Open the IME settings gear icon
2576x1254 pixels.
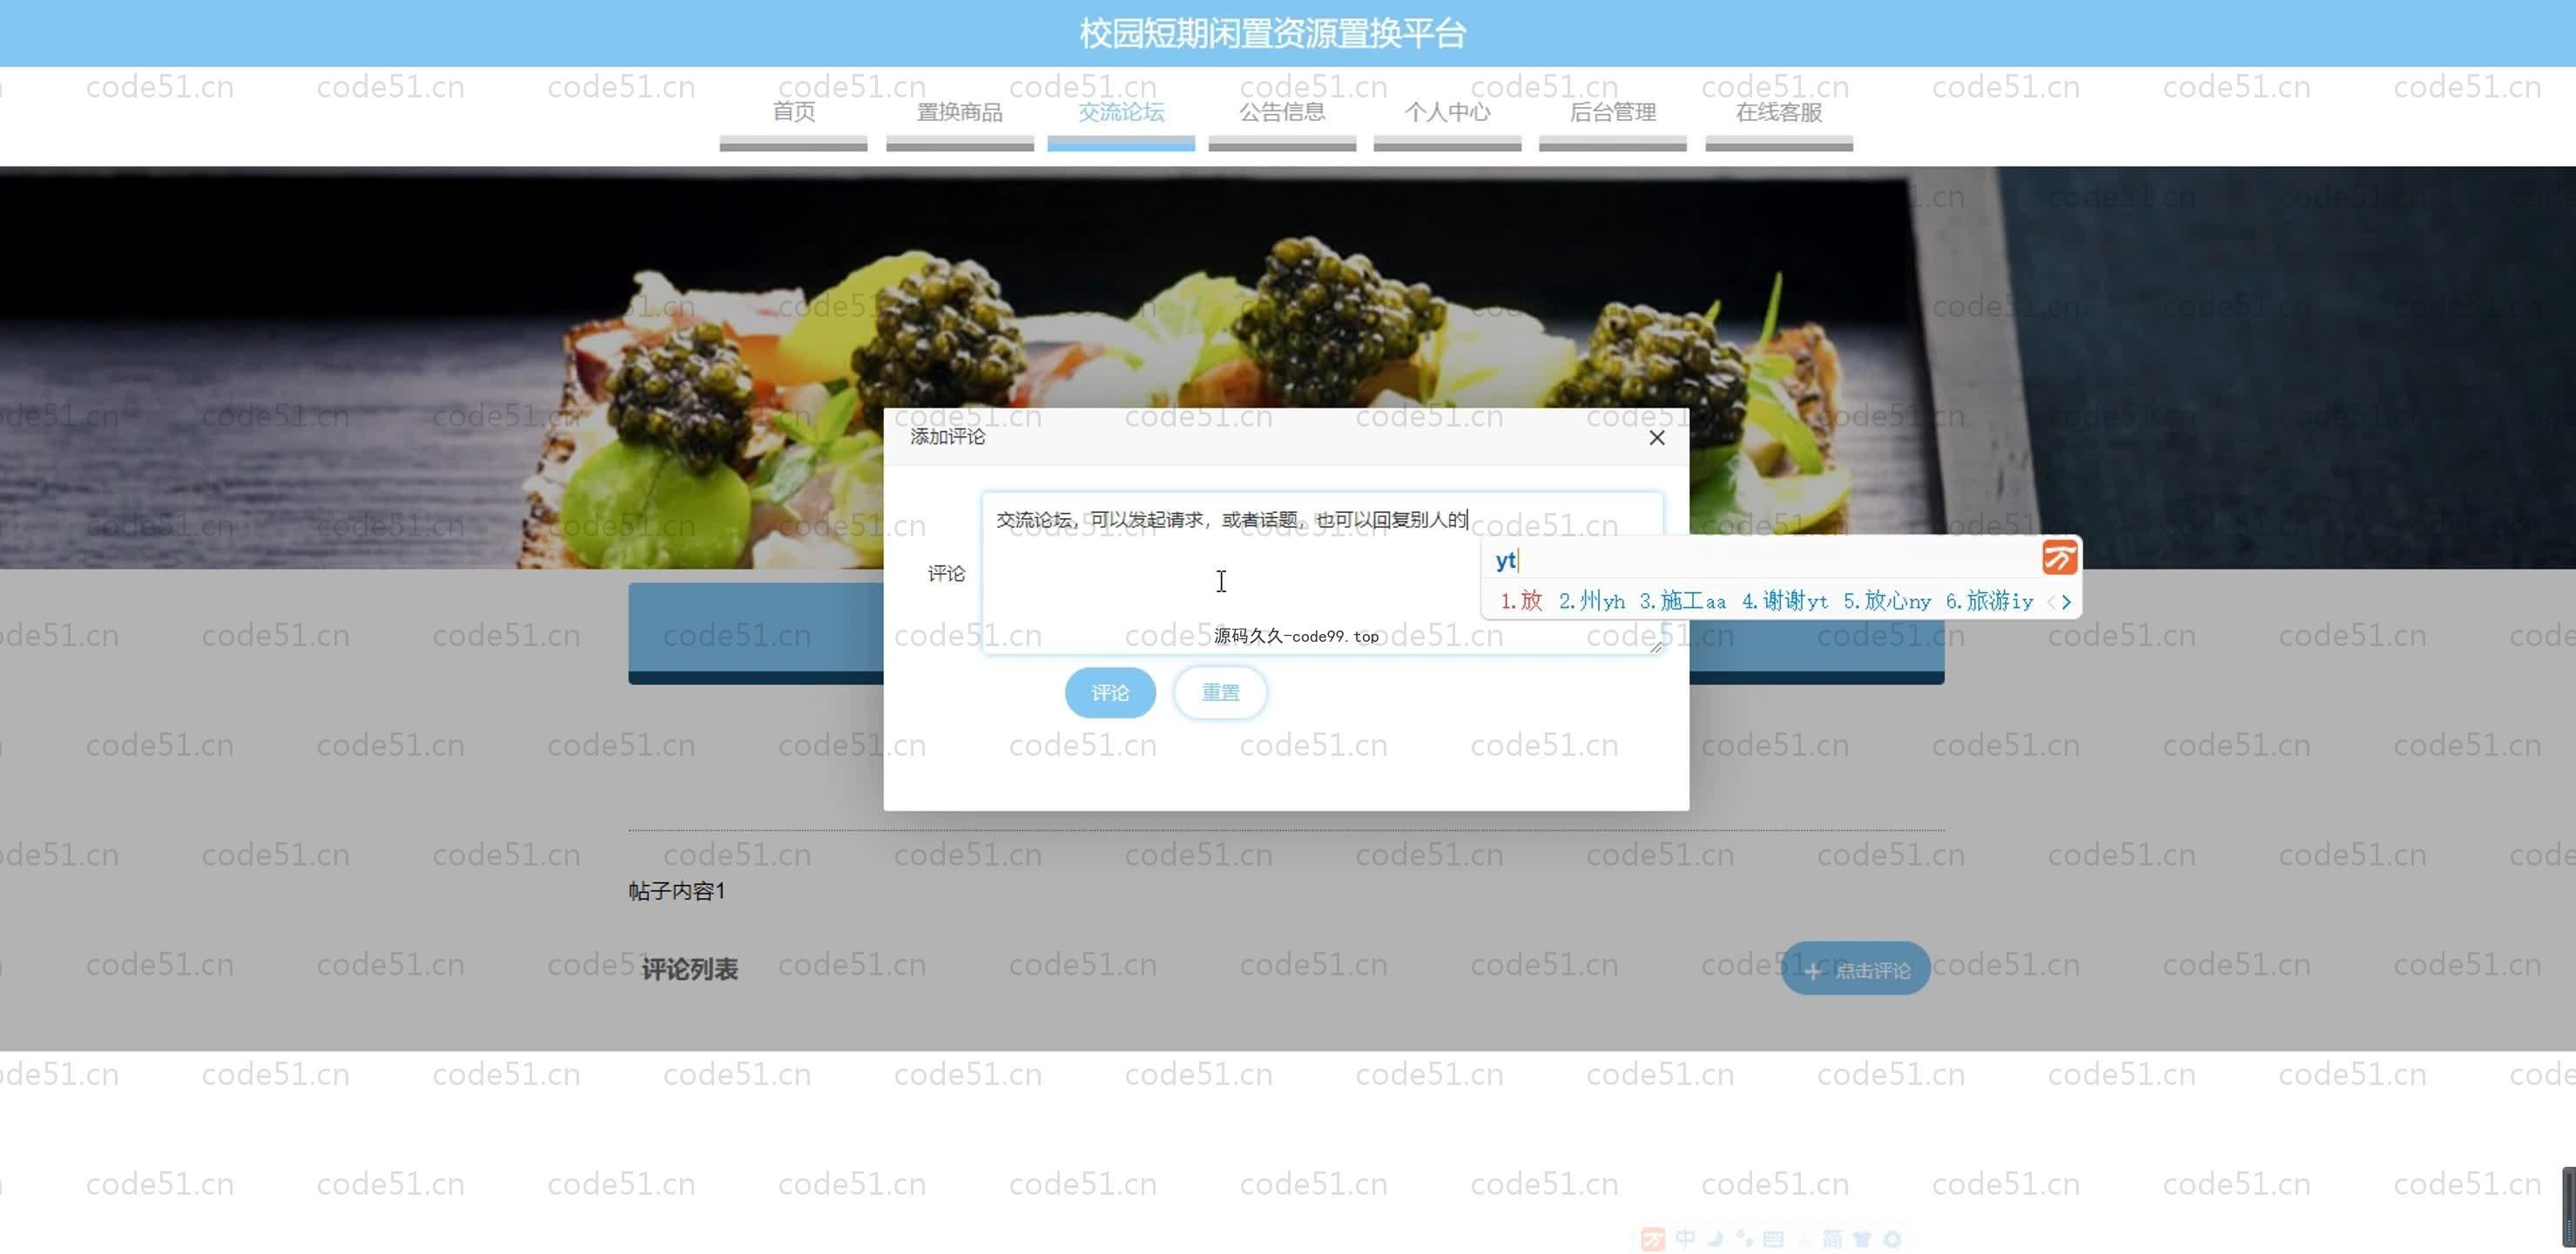point(1893,1240)
